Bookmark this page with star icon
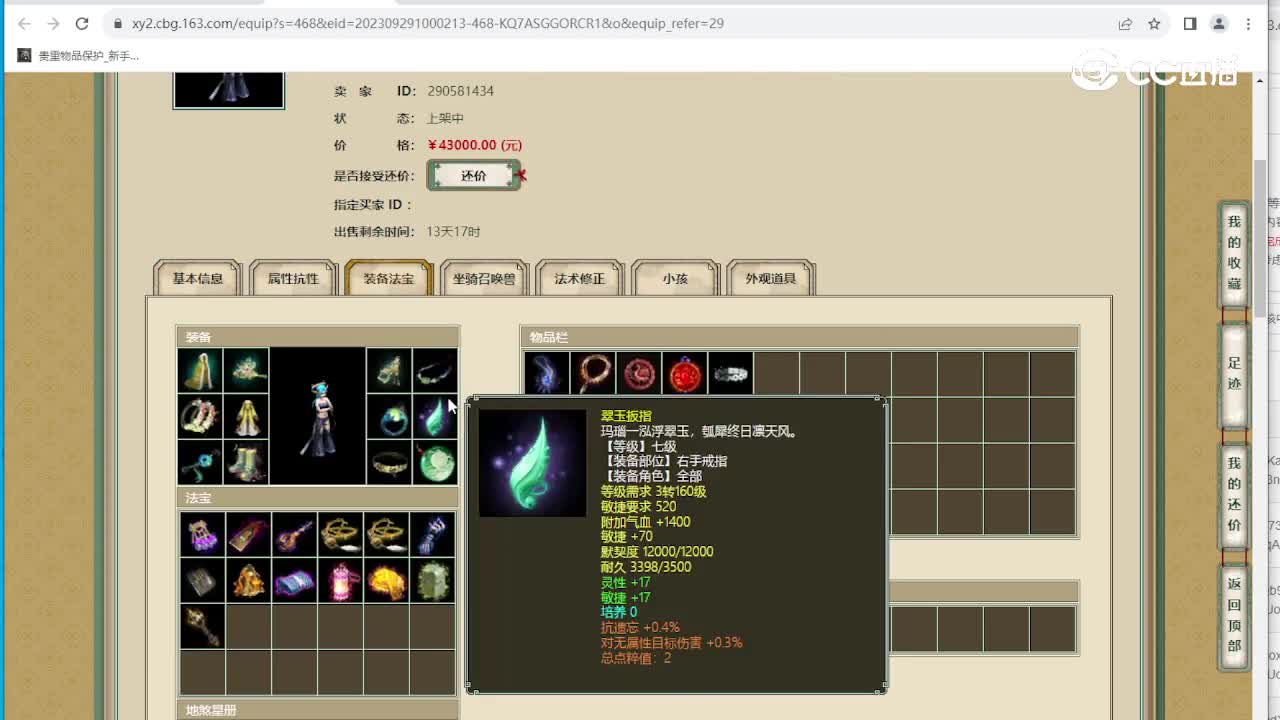The image size is (1280, 720). click(x=1154, y=23)
